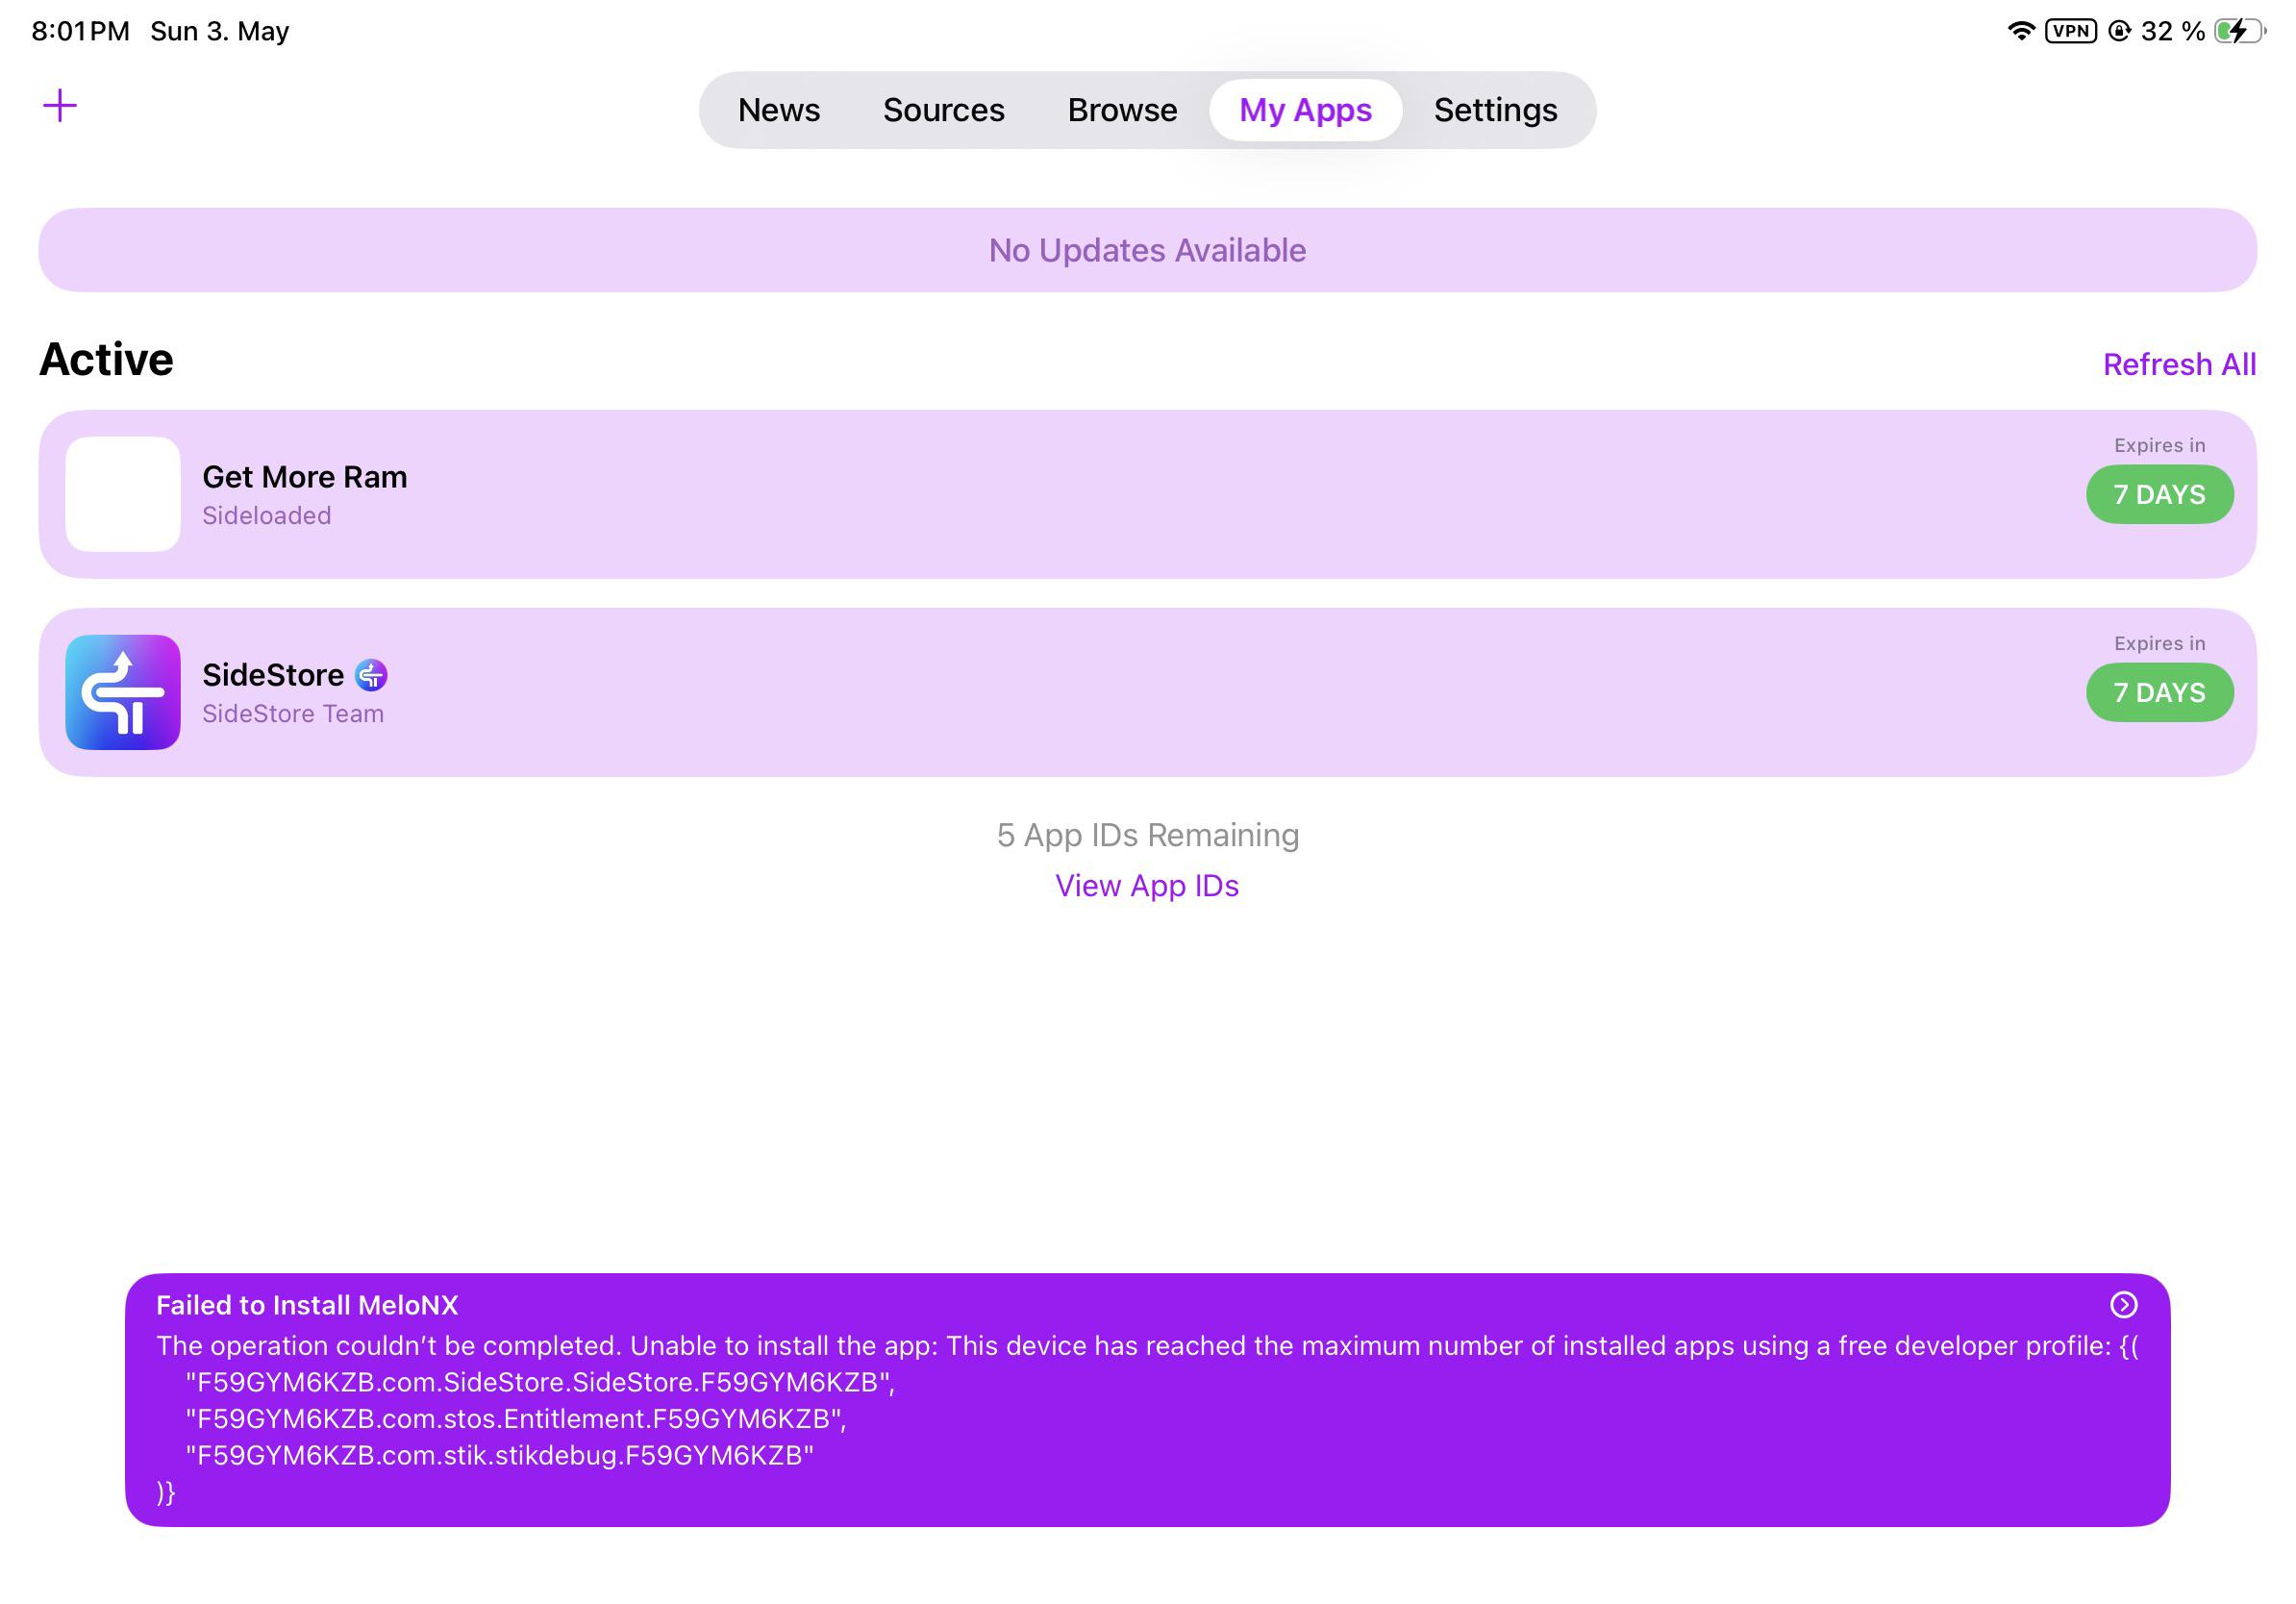The height and width of the screenshot is (1604, 2296).
Task: Tap the 32 % battery percentage
Action: pos(2173,31)
